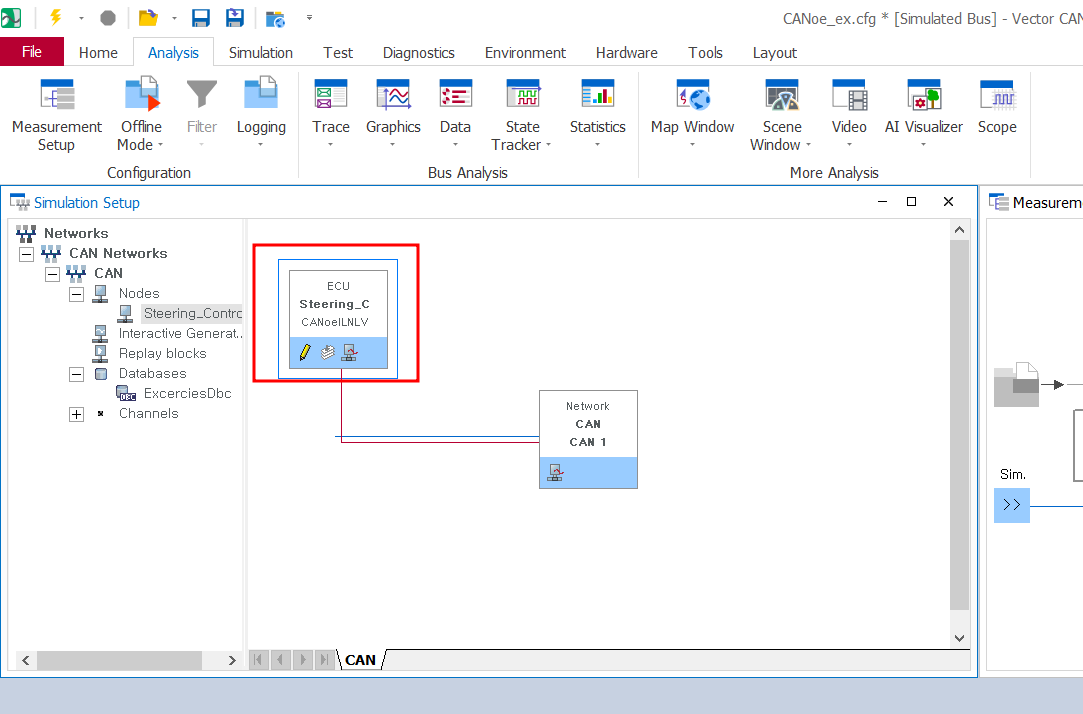Collapse the CAN Networks tree node
1083x714 pixels.
[x=26, y=254]
